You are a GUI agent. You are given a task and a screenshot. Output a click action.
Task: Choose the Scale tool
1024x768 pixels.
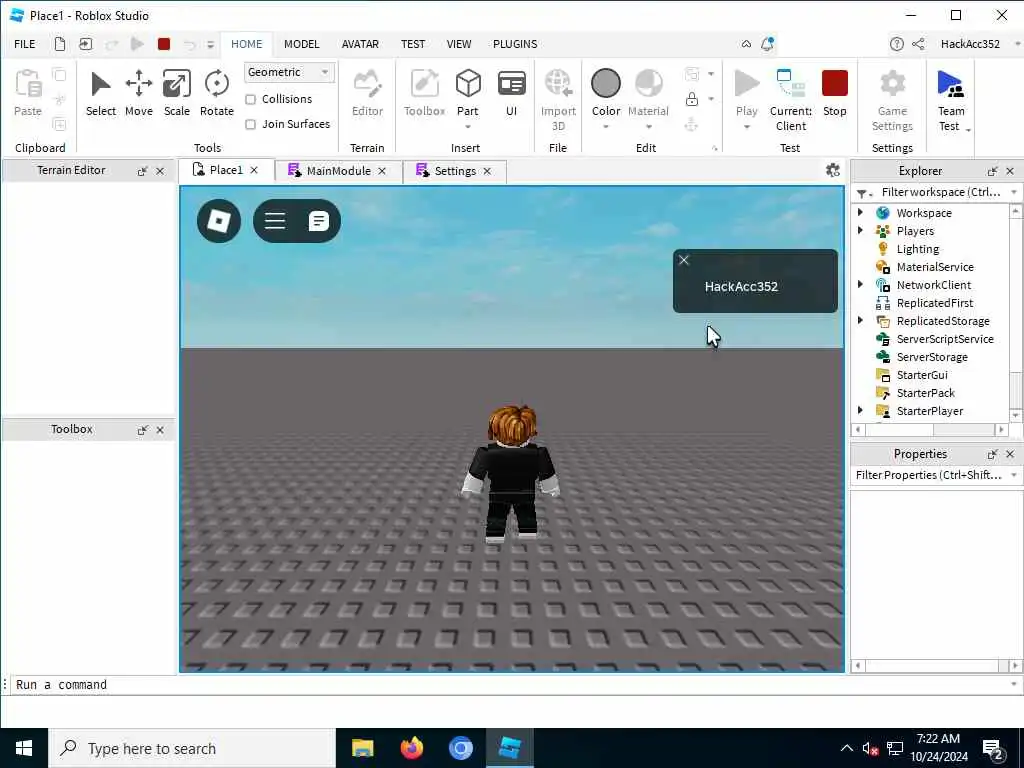click(176, 93)
